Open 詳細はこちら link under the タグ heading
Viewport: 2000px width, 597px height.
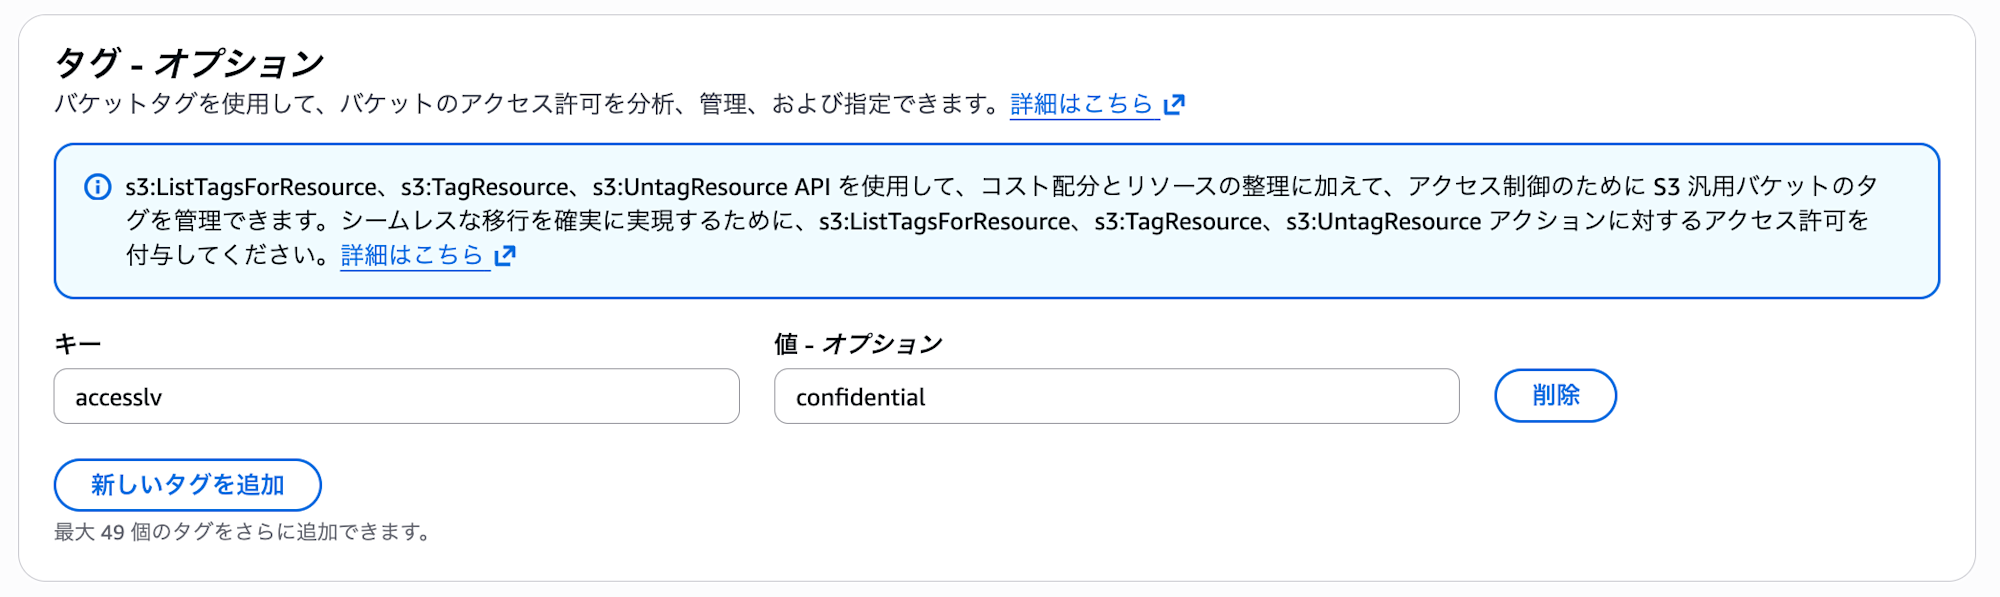tap(1081, 104)
